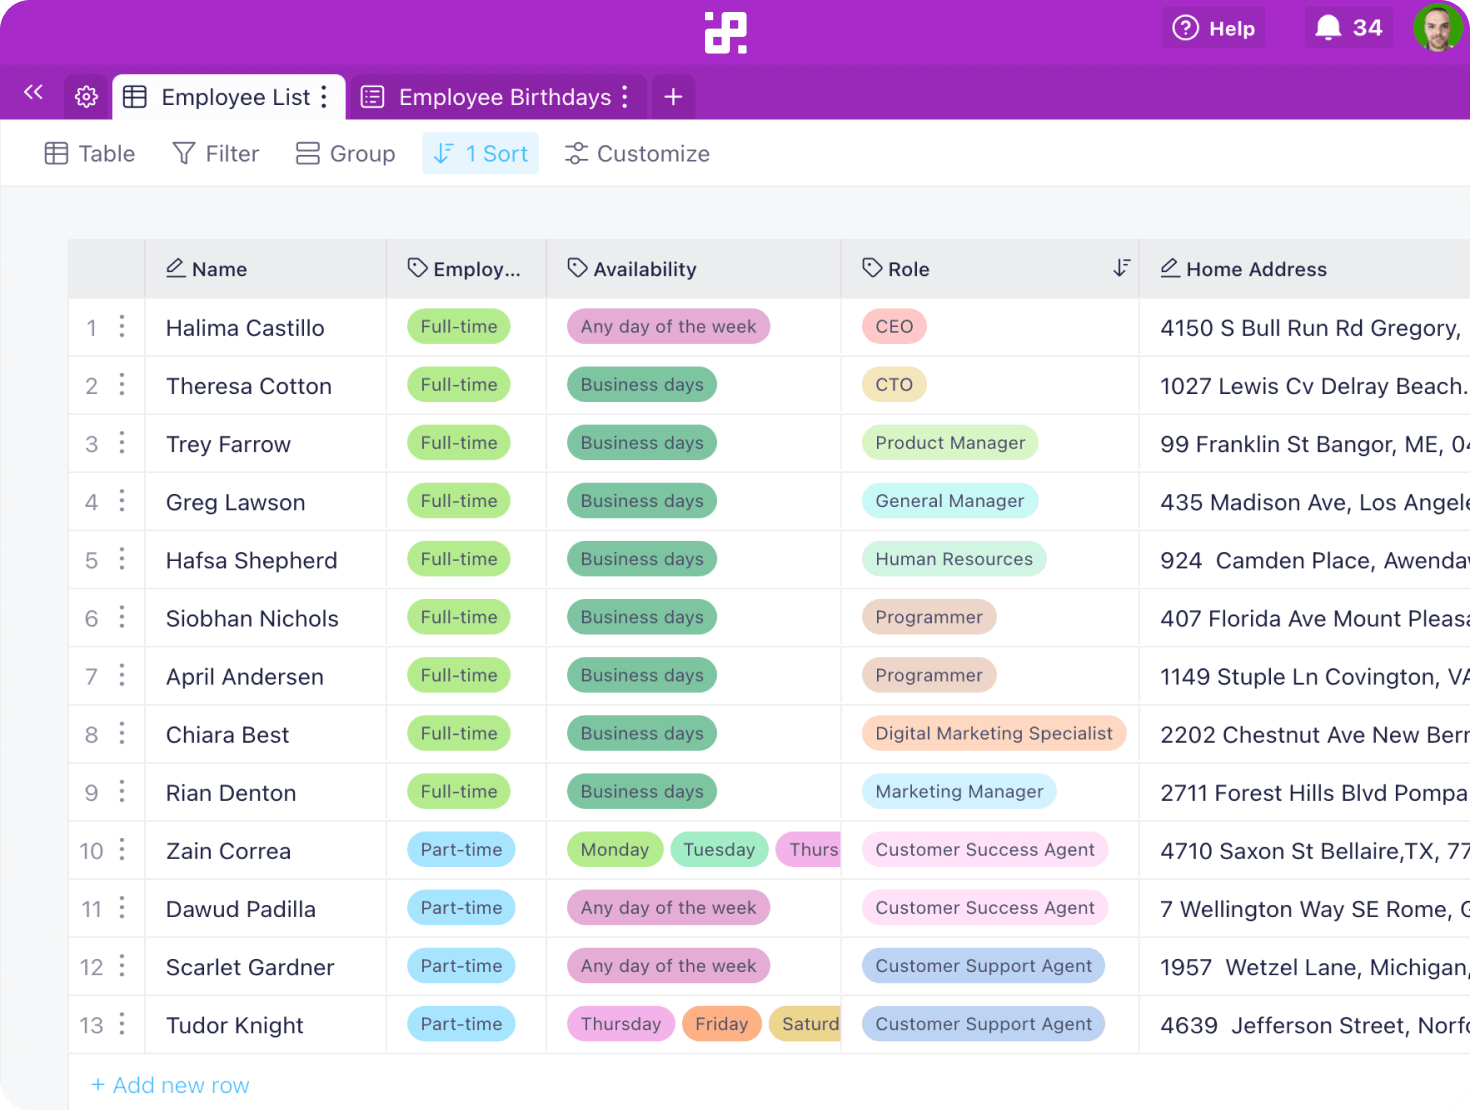Open the Group options
Image resolution: width=1470 pixels, height=1110 pixels.
click(x=346, y=154)
